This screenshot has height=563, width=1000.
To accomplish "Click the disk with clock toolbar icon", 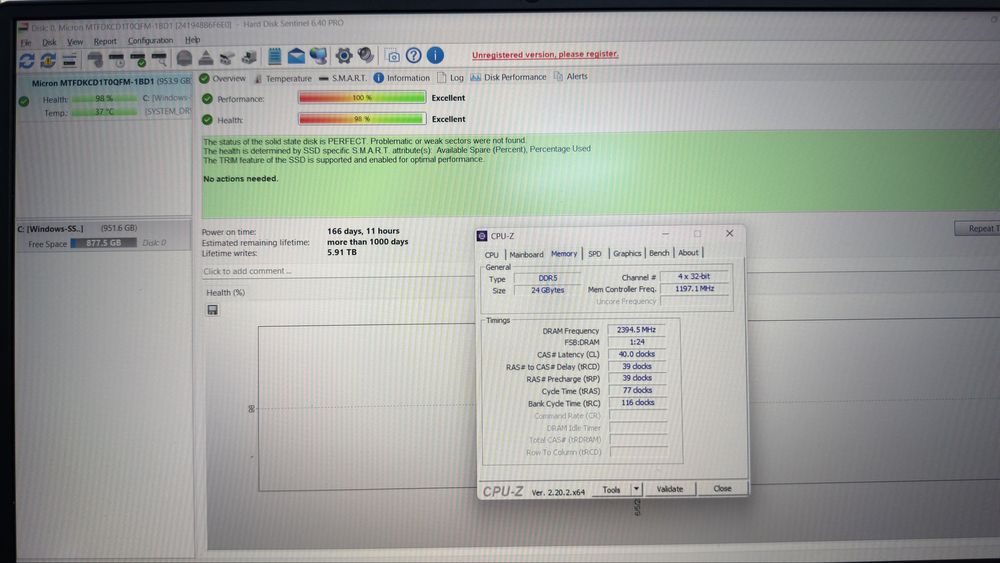I will coord(117,60).
